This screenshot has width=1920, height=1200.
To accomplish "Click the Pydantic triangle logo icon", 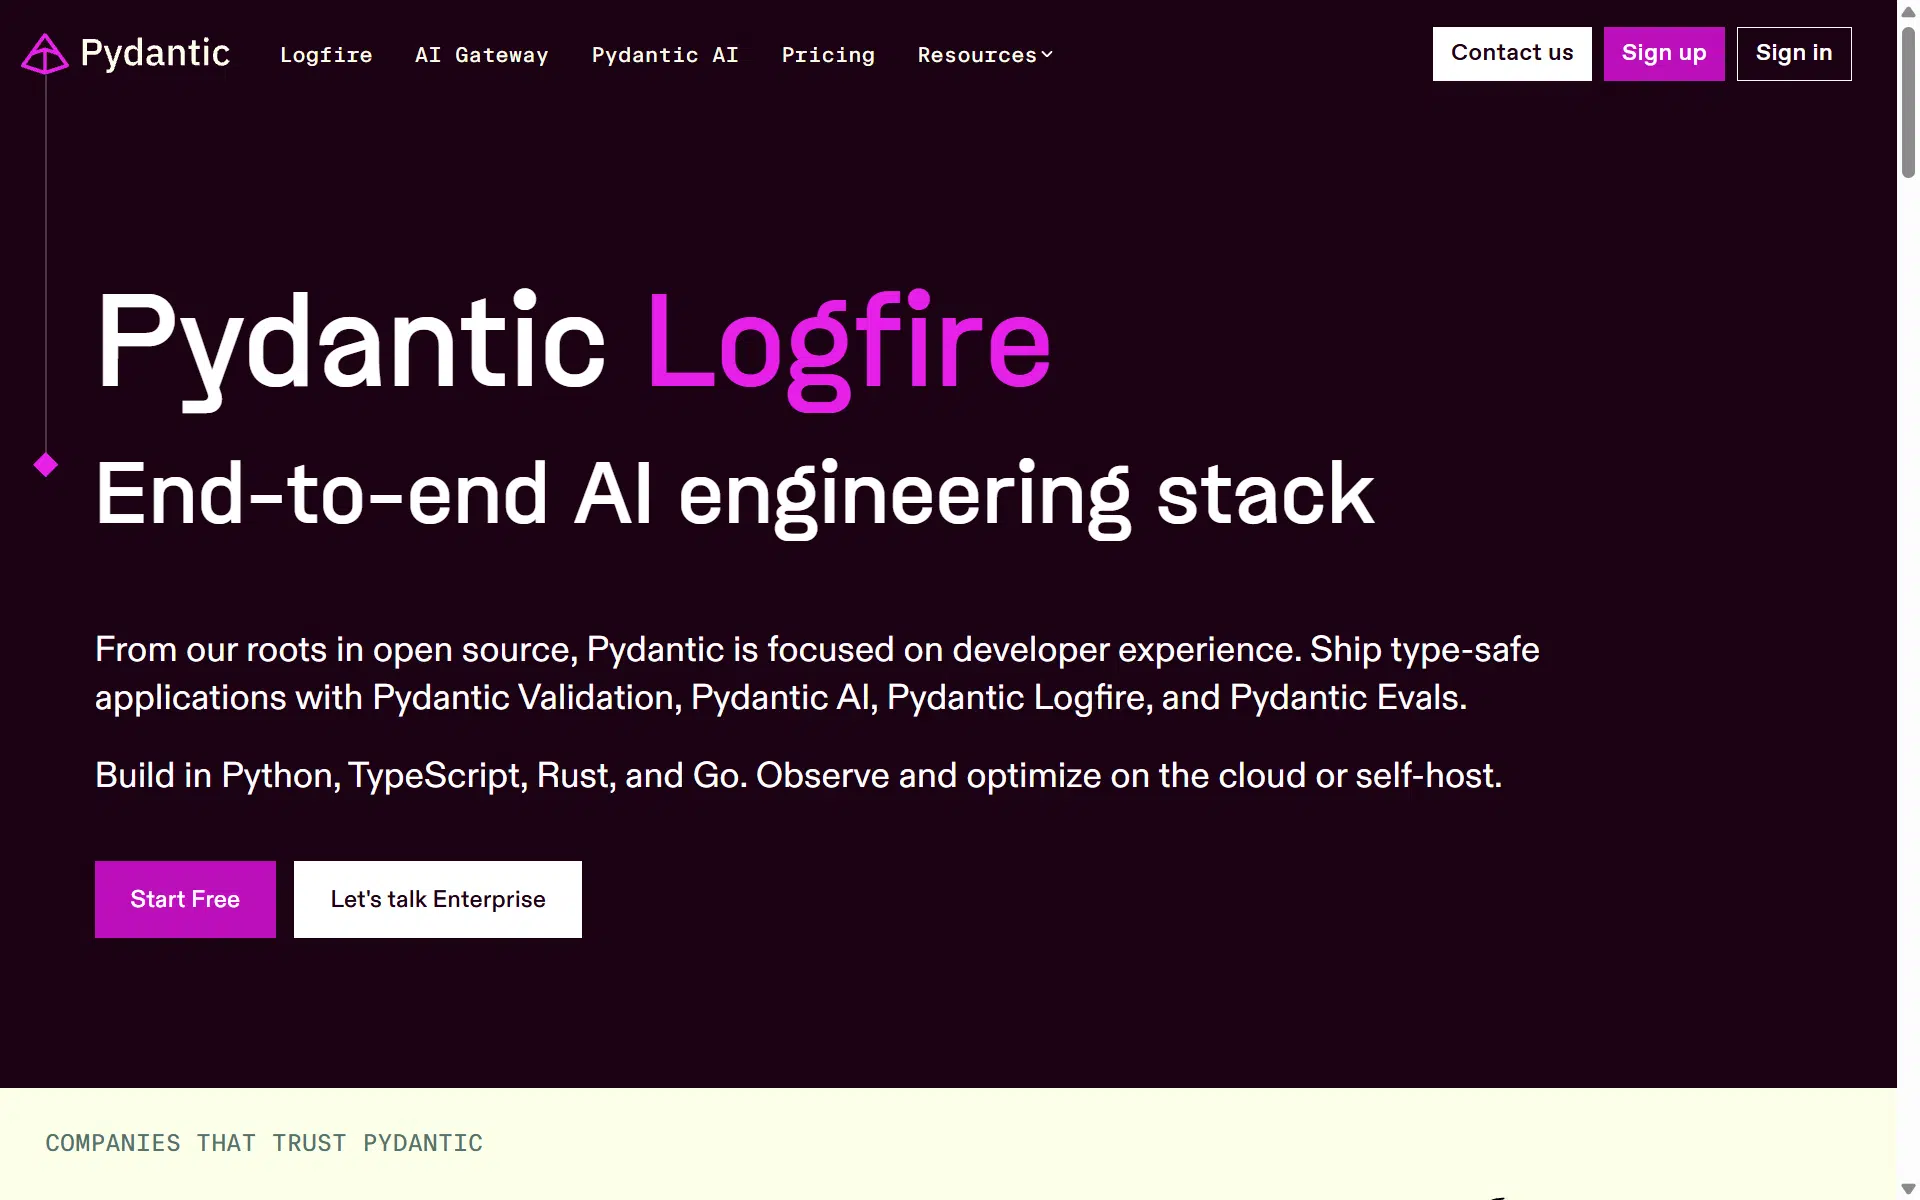I will 45,54.
